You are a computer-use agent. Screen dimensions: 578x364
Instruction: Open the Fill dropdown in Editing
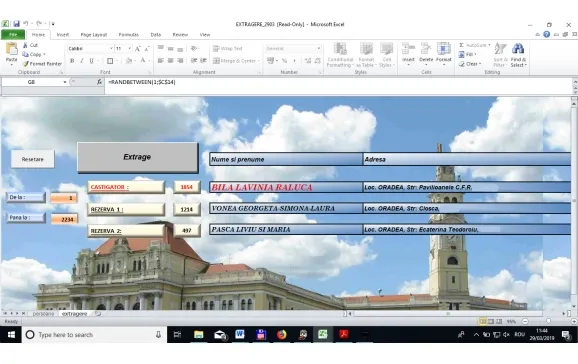click(467, 55)
